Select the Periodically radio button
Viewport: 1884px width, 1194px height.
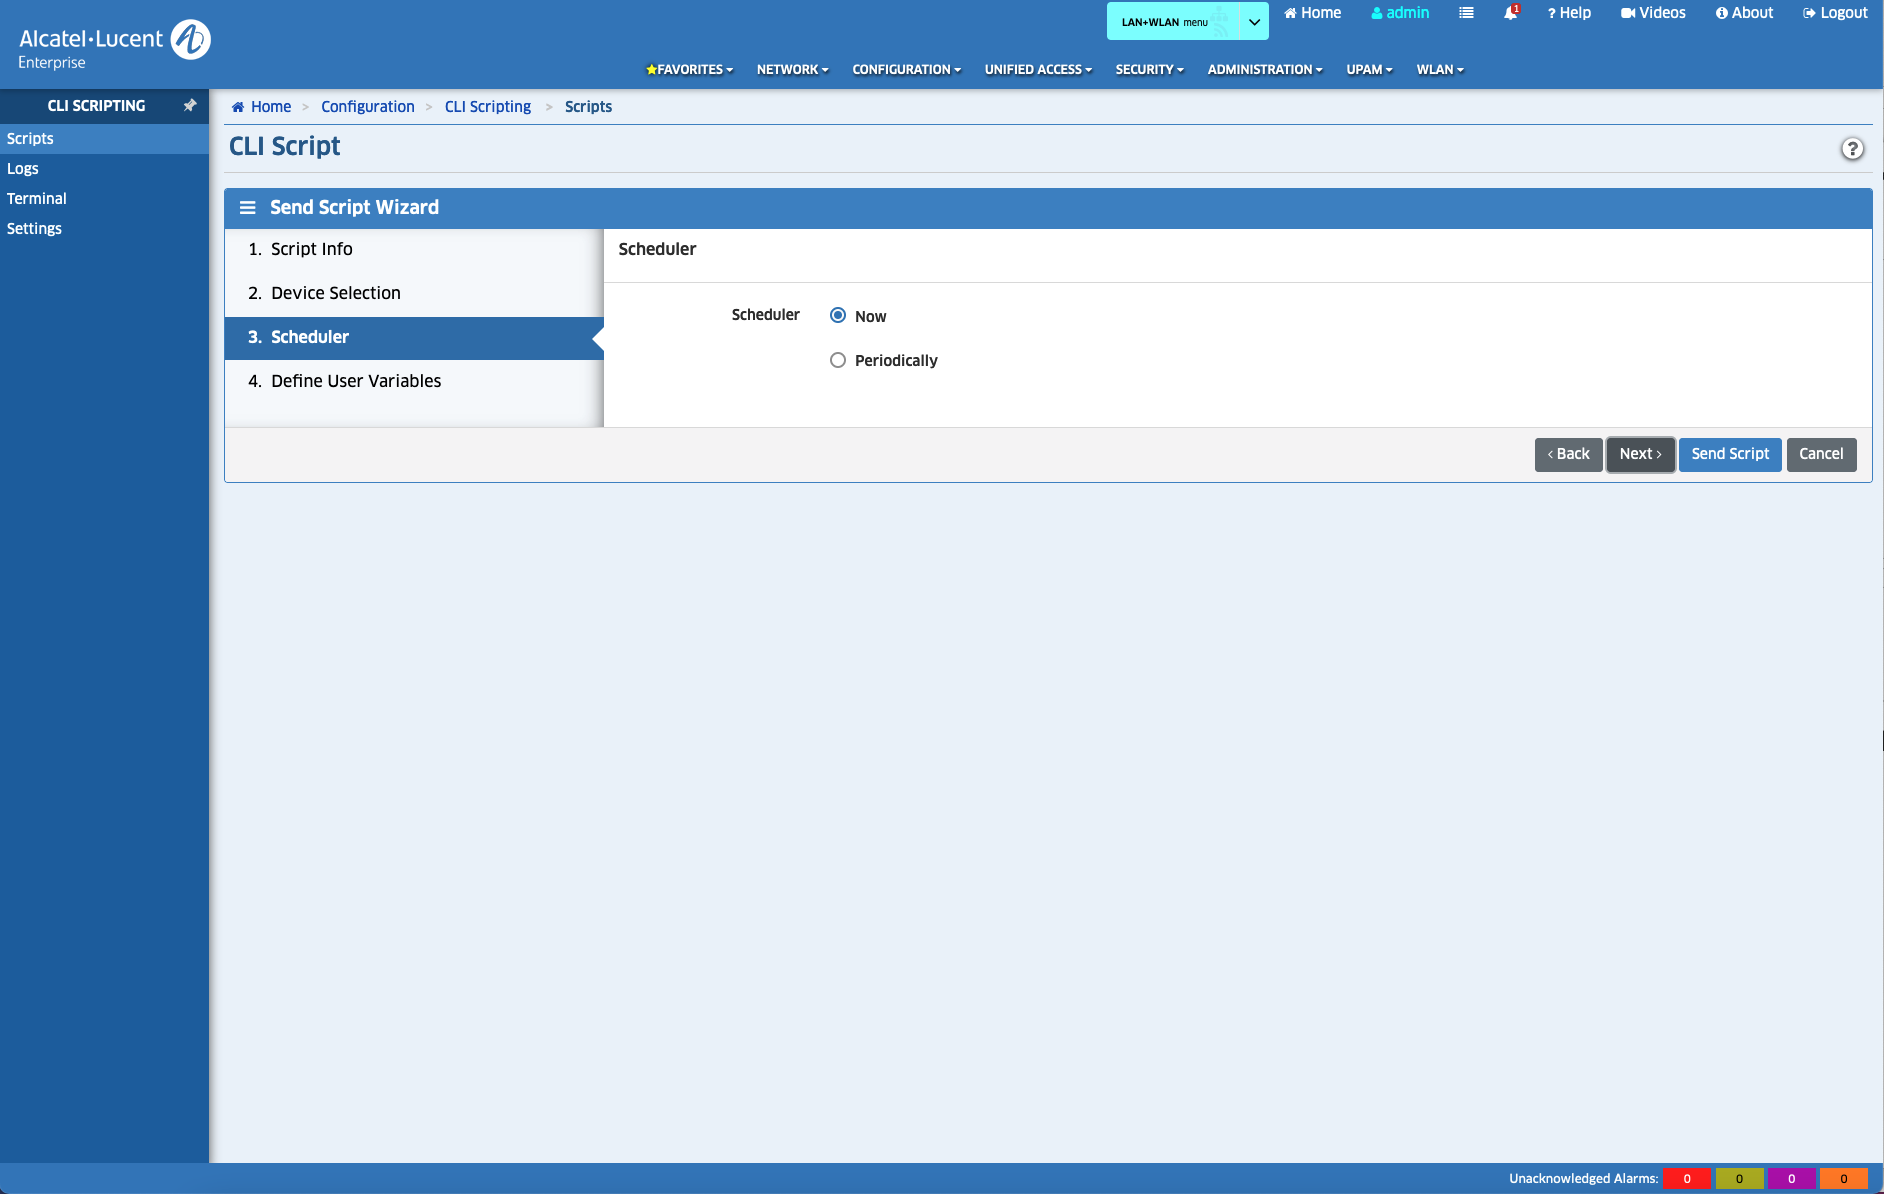tap(838, 360)
